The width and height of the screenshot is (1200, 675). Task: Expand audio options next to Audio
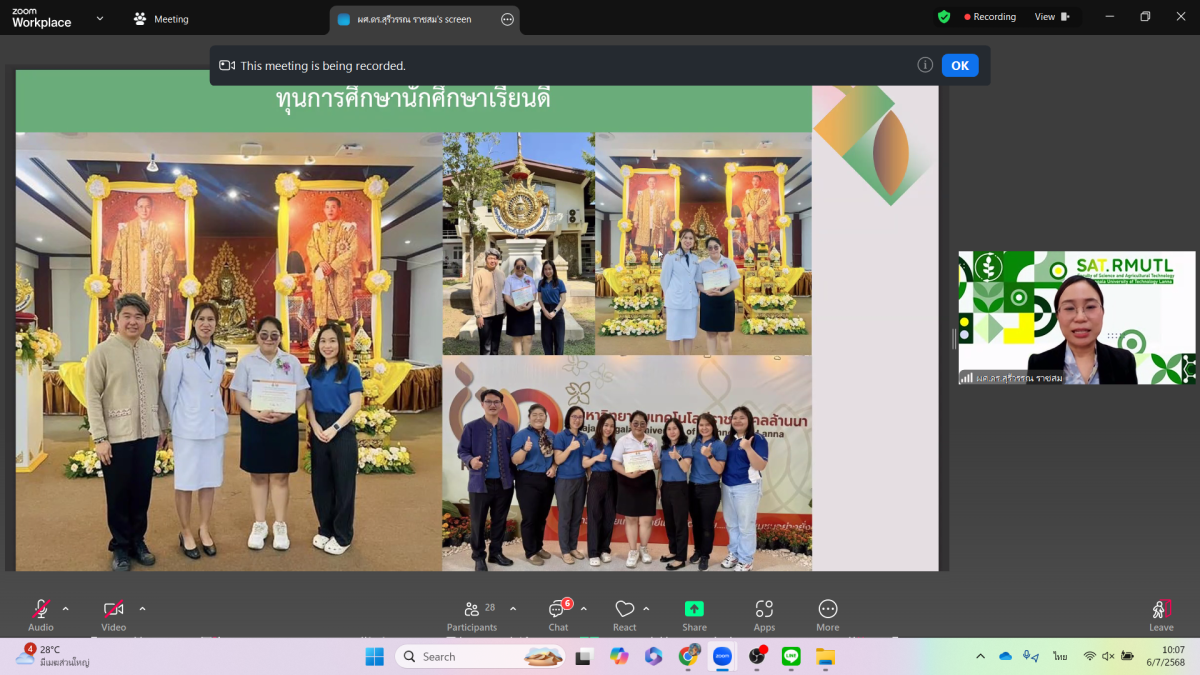click(x=66, y=608)
